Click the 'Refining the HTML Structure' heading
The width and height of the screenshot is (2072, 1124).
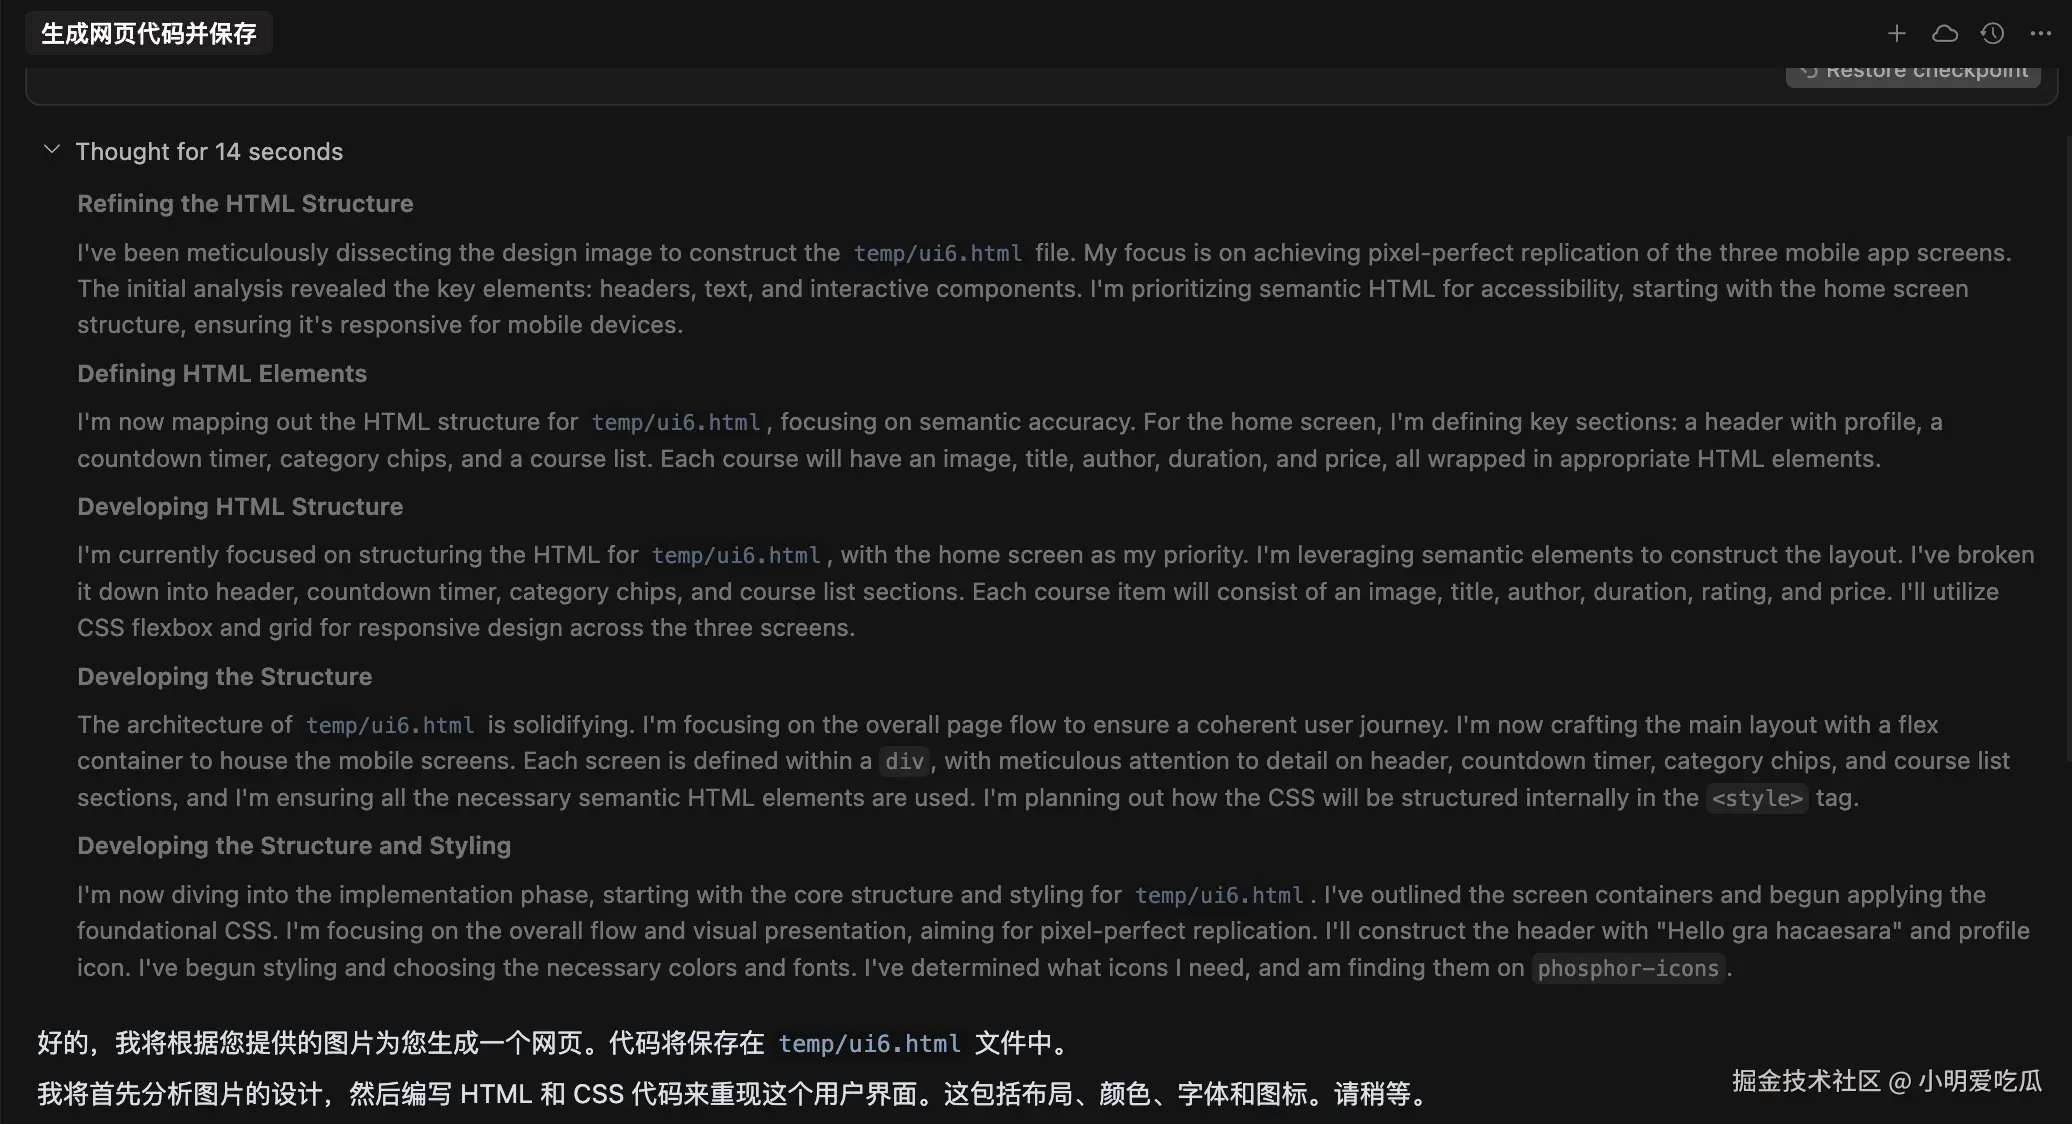[x=245, y=204]
